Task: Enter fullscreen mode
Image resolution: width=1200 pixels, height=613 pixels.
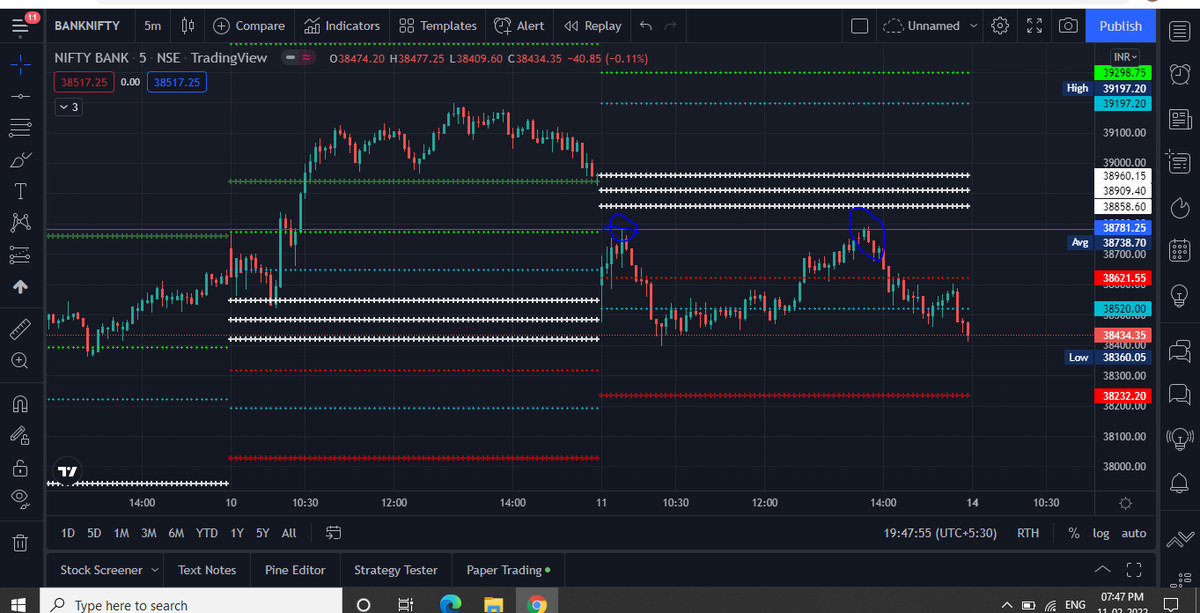Action: coord(1034,26)
